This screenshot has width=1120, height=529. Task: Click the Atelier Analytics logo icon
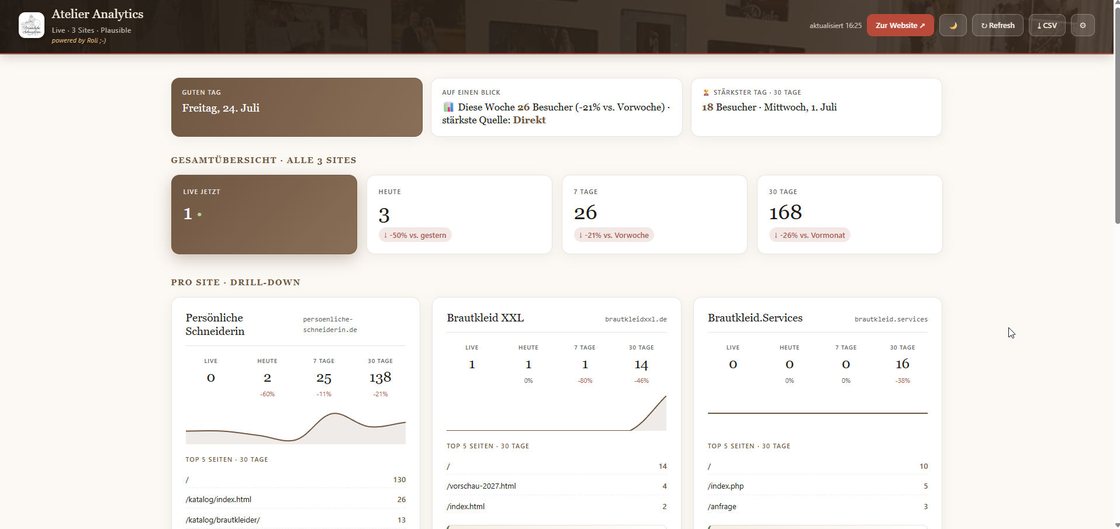coord(31,25)
